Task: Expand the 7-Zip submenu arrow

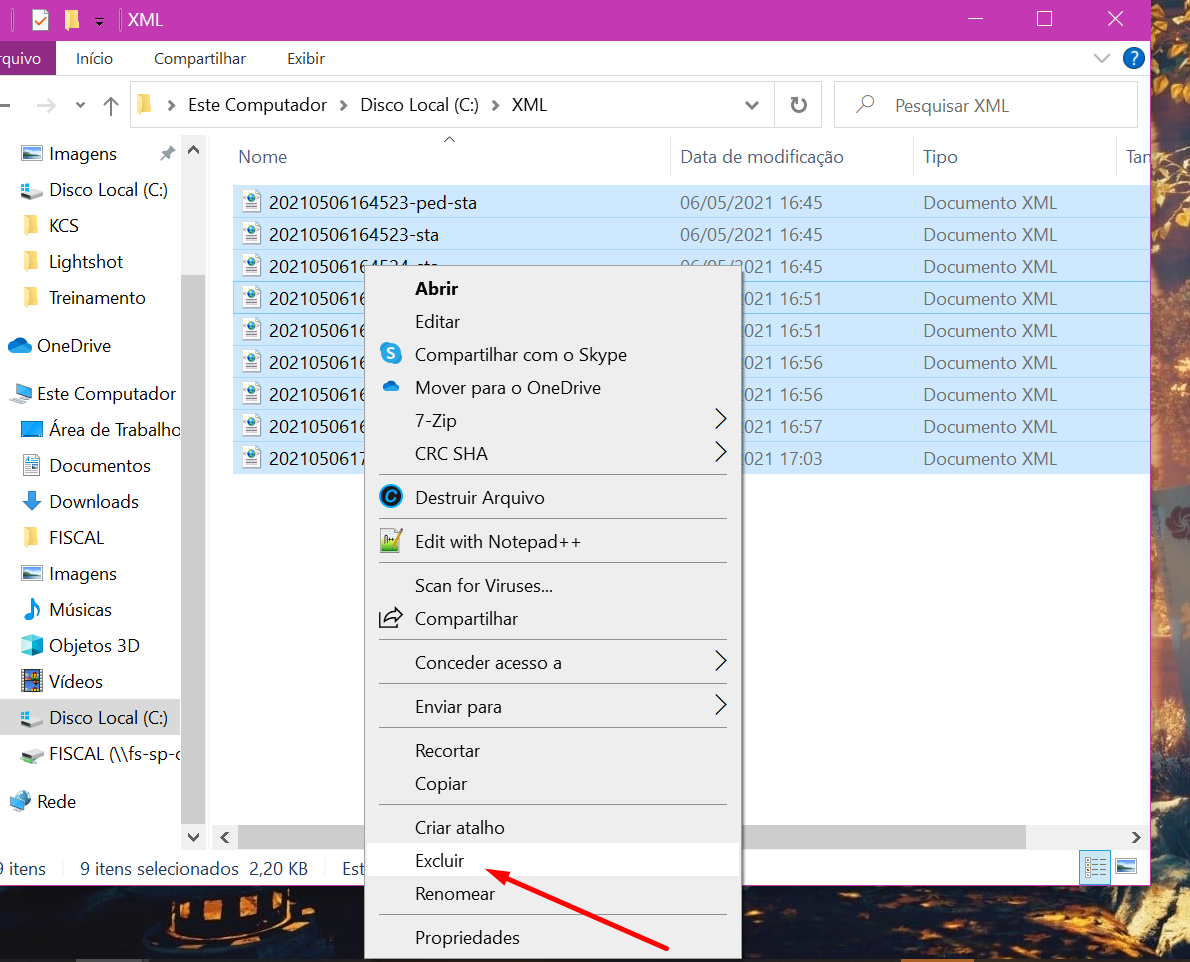Action: [x=720, y=419]
